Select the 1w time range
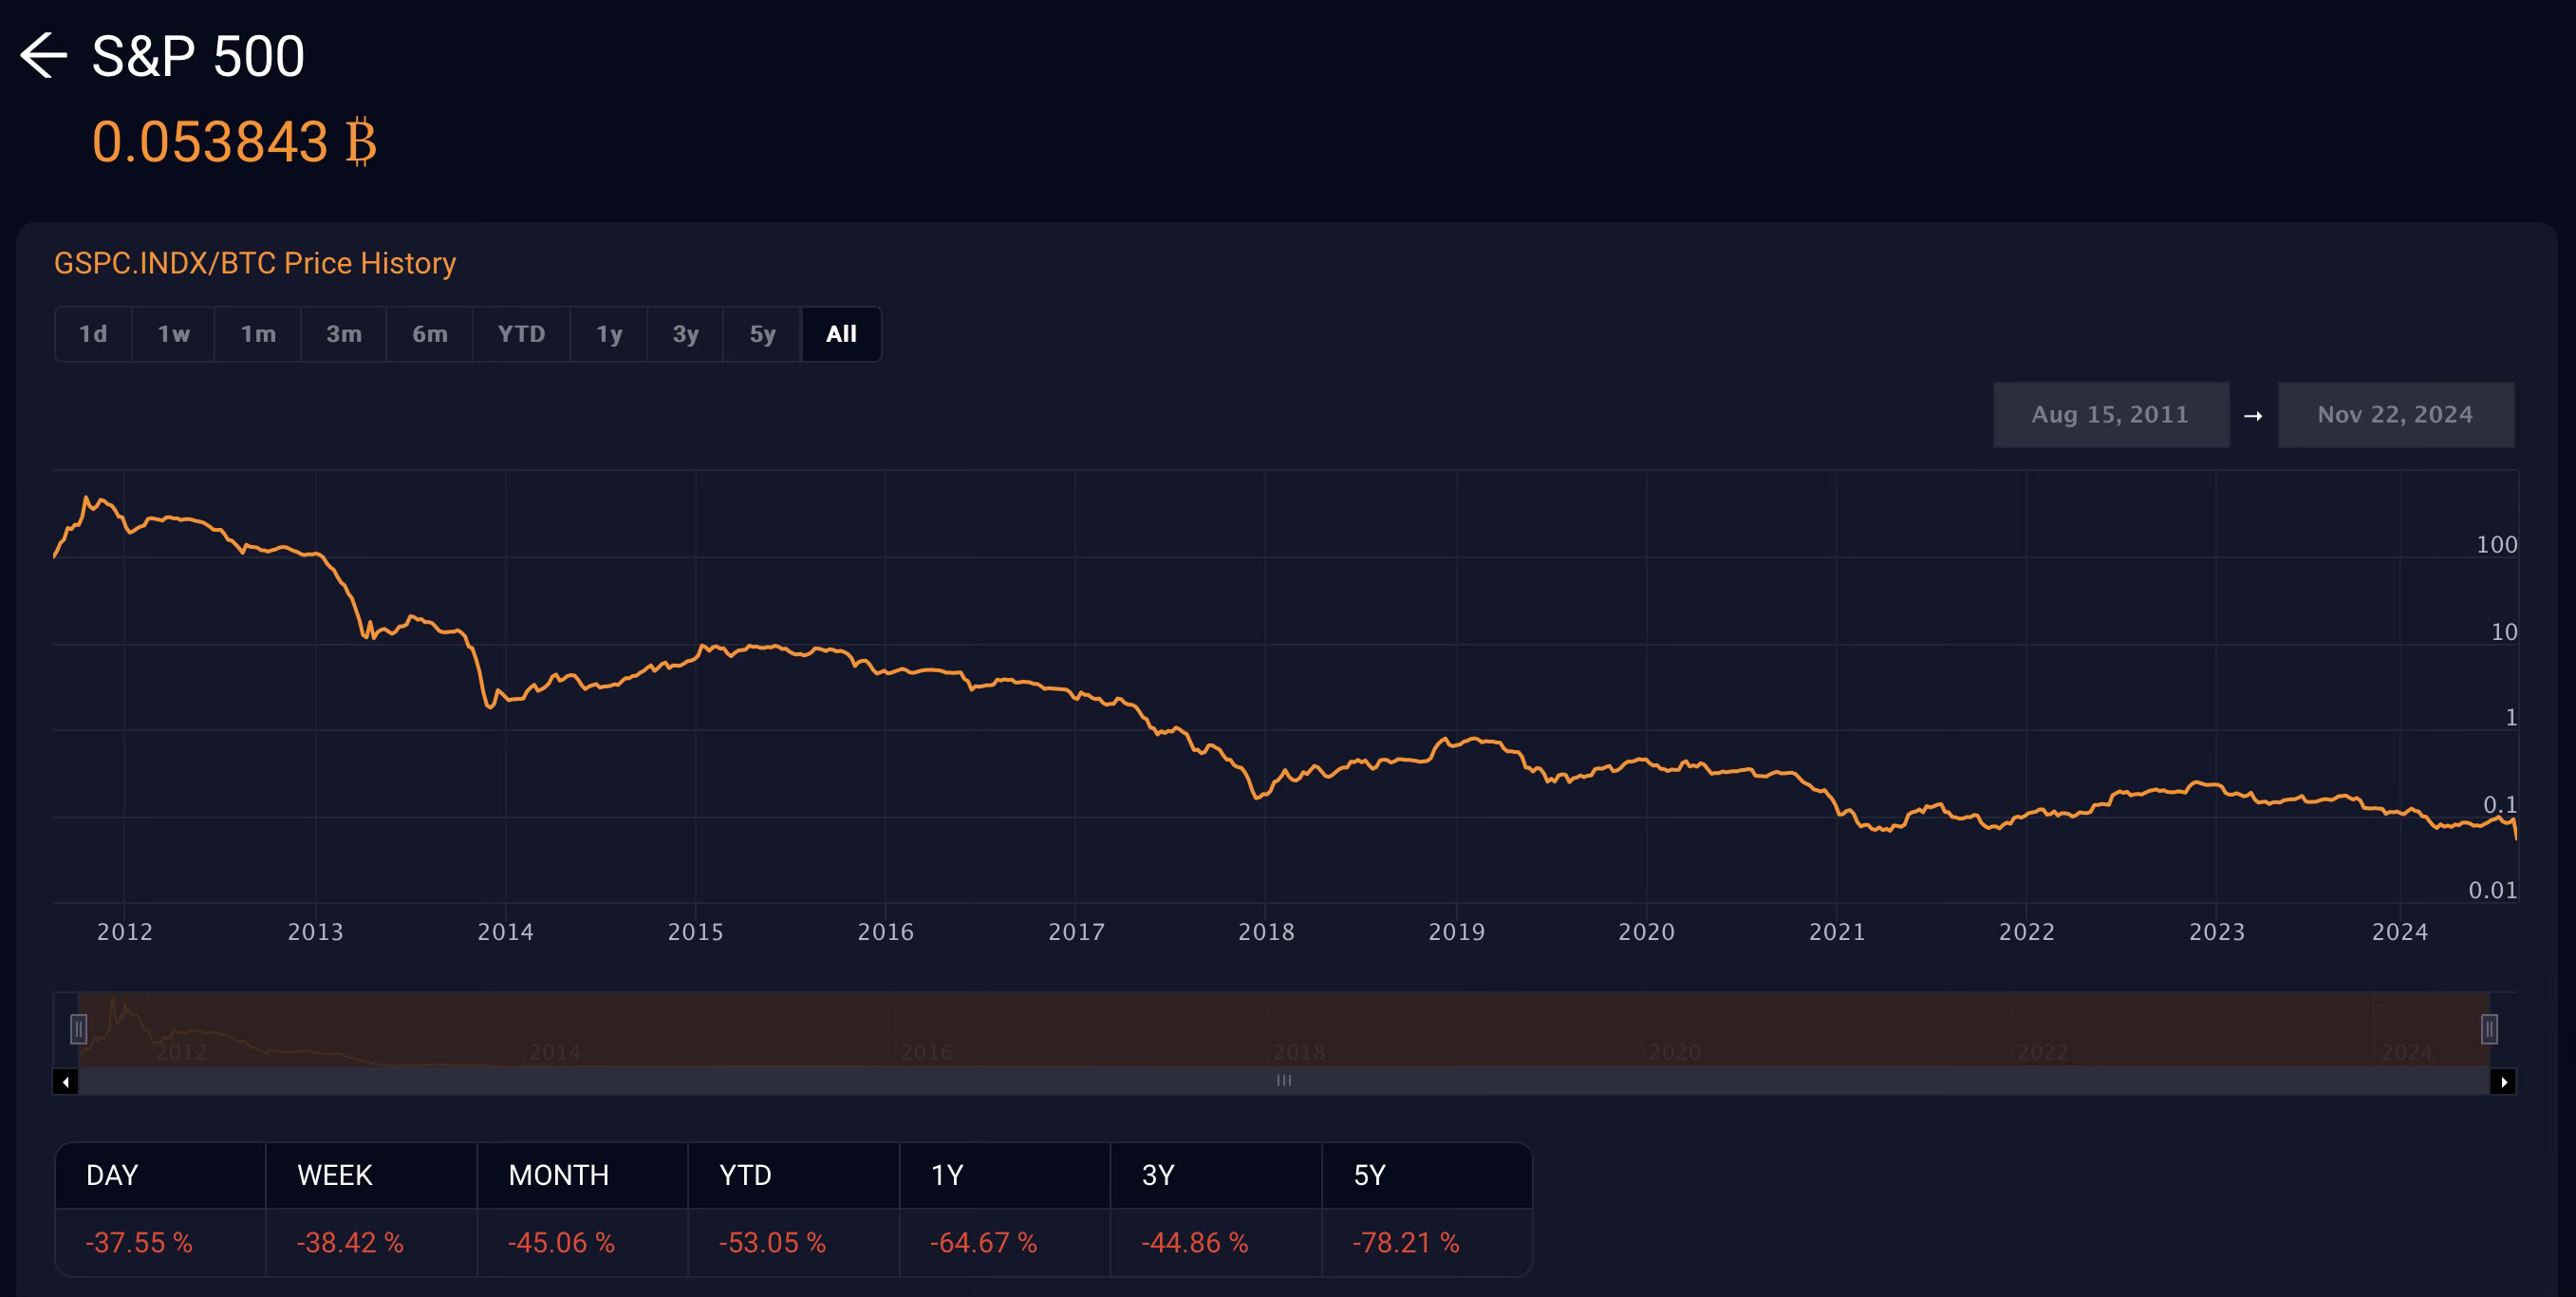The width and height of the screenshot is (2576, 1297). coord(173,334)
